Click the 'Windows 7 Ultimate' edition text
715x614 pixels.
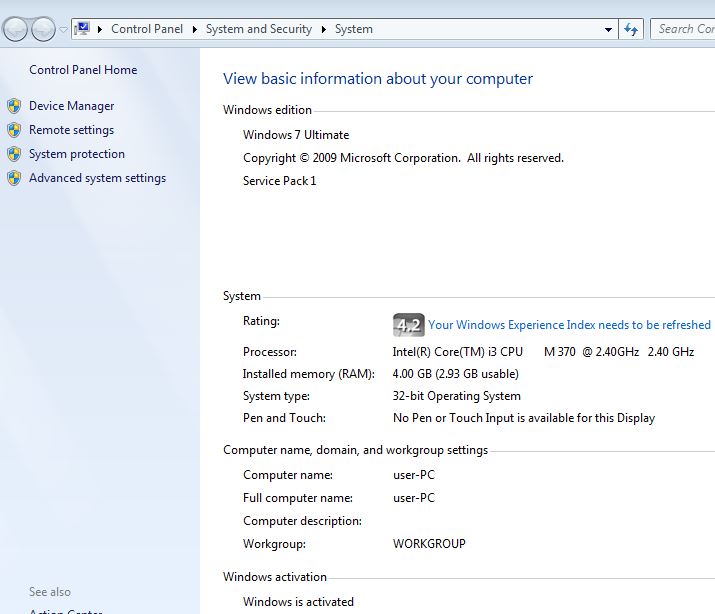tap(296, 135)
